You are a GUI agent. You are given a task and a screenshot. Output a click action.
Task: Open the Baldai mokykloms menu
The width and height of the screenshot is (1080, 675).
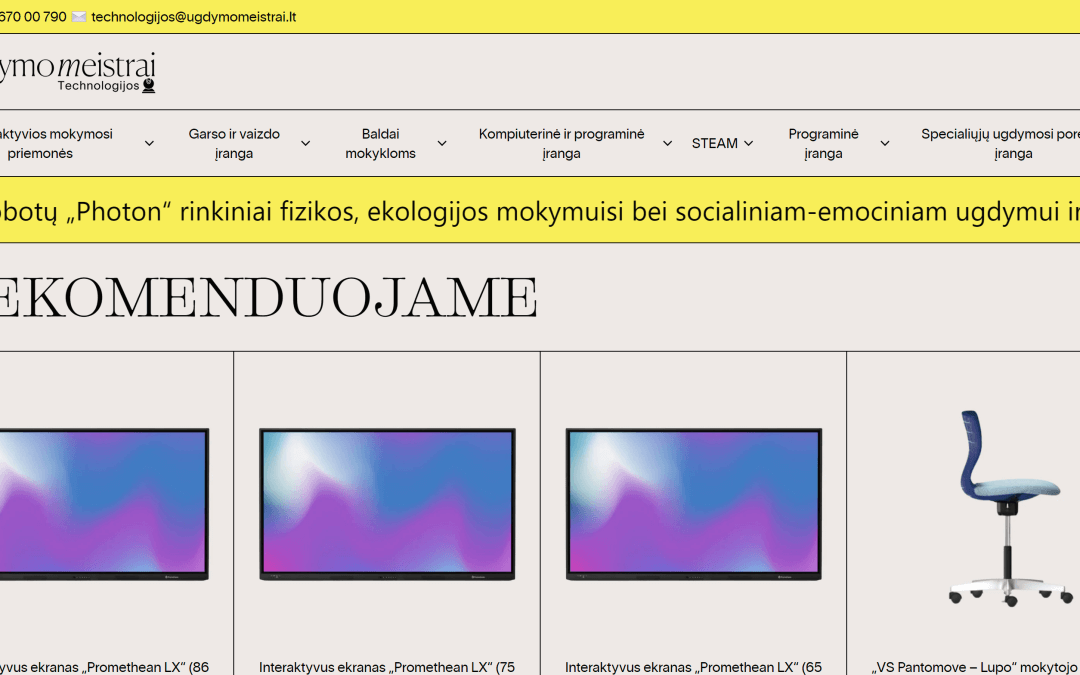(x=380, y=143)
